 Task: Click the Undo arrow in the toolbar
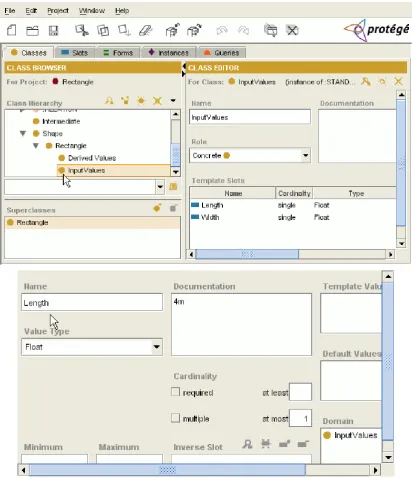[x=222, y=31]
